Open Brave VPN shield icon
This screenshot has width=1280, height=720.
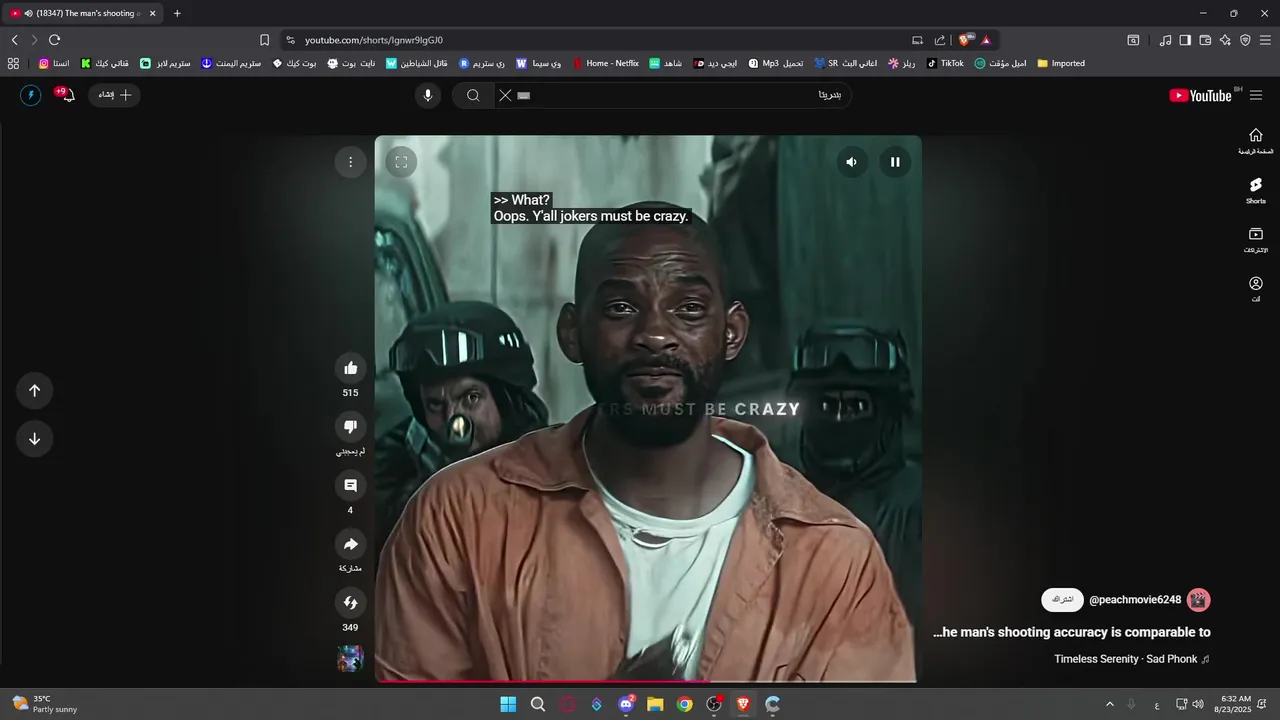pos(1245,40)
